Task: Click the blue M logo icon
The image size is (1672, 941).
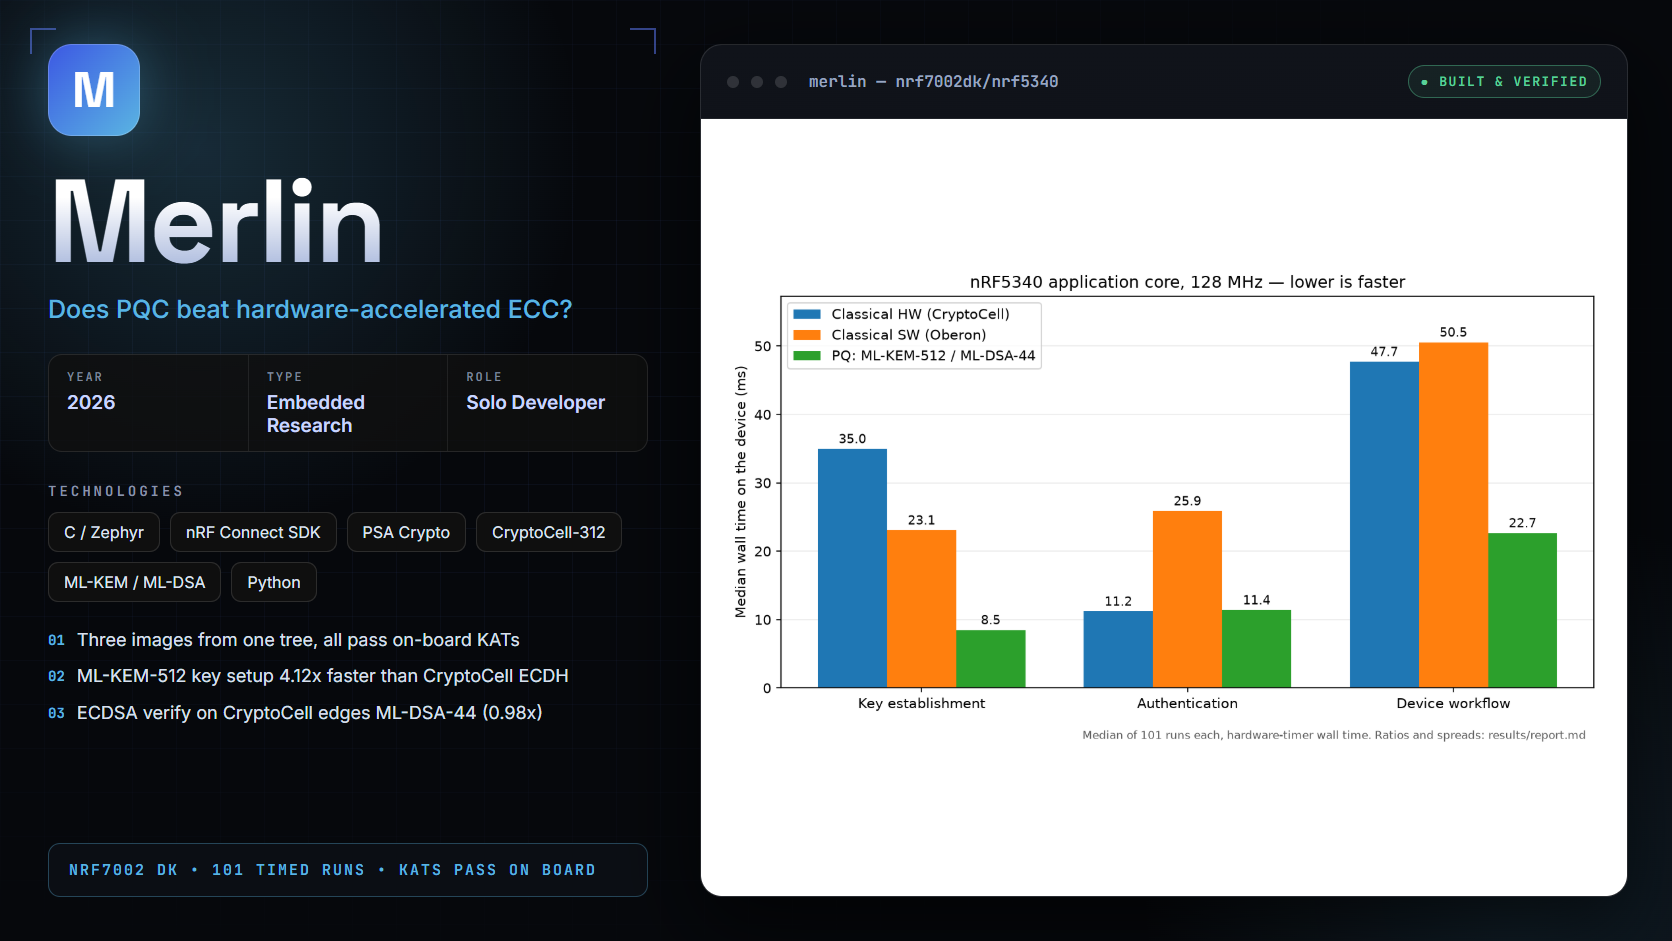Action: [94, 90]
